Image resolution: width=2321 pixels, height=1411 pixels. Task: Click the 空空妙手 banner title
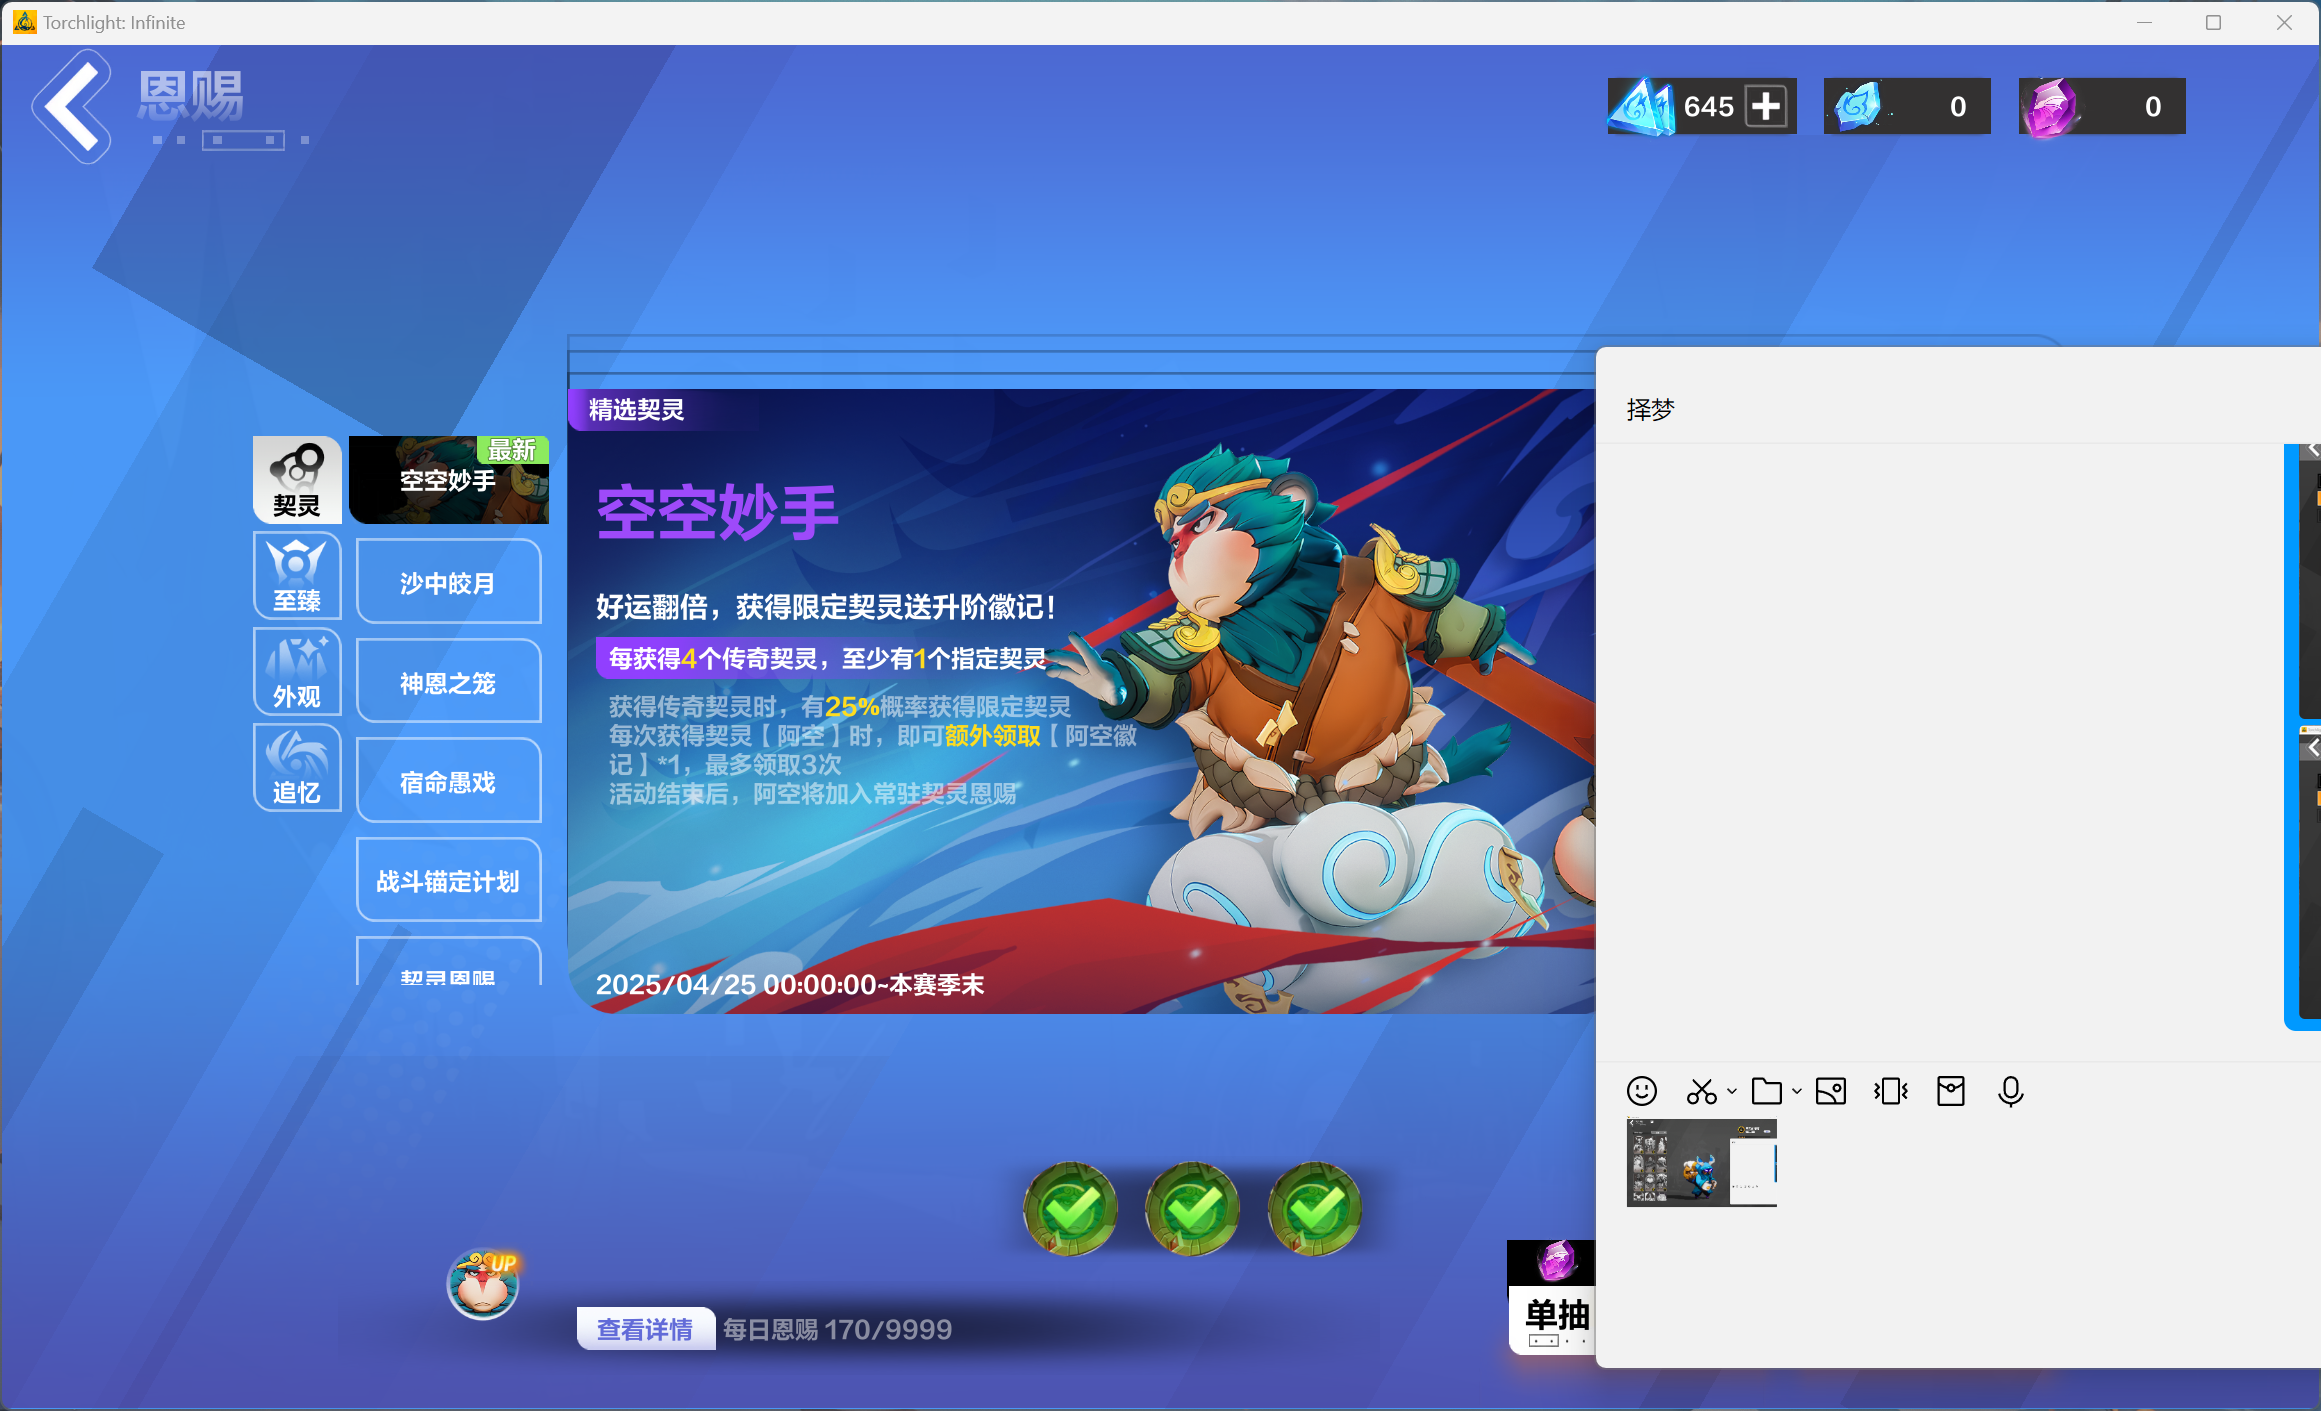[x=718, y=512]
